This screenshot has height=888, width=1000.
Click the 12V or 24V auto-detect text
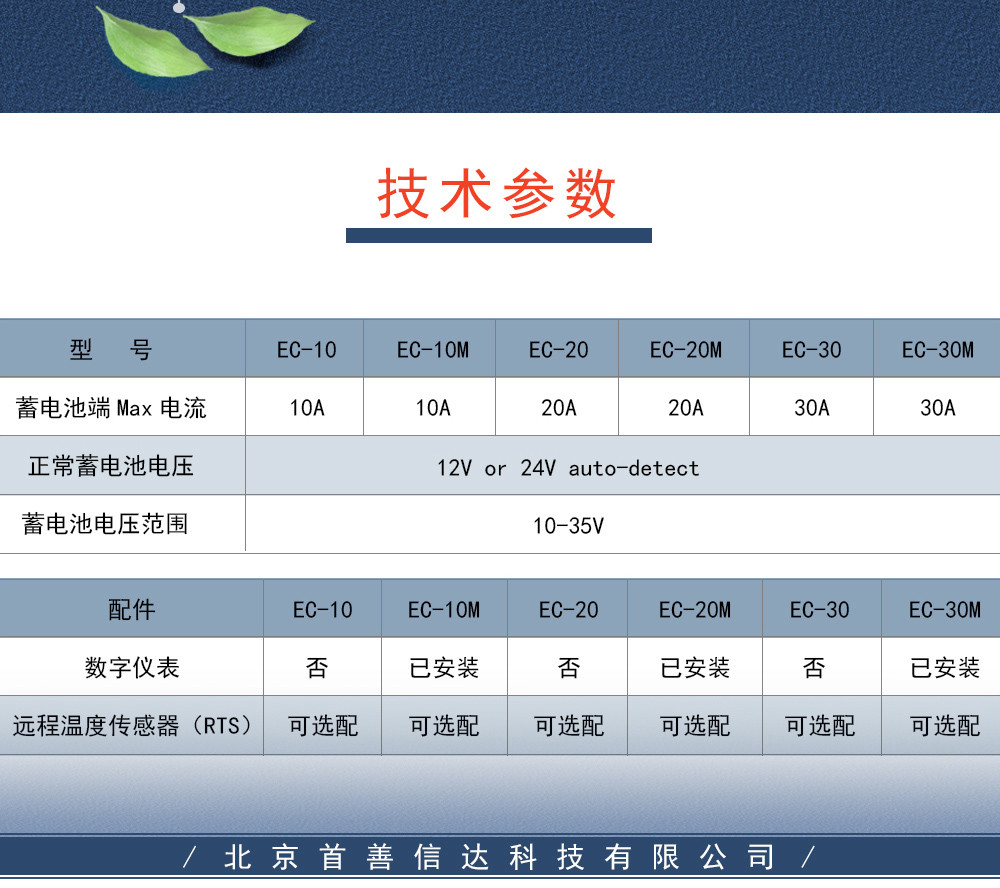click(x=568, y=468)
